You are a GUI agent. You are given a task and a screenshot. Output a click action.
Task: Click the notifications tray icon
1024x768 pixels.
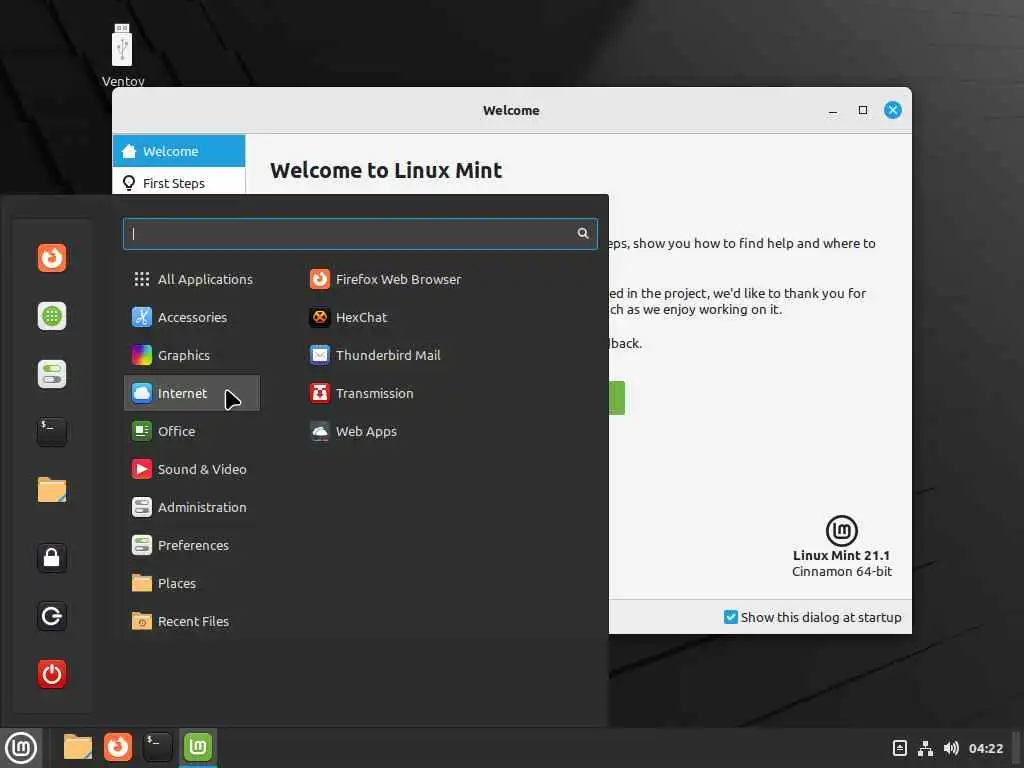[899, 748]
